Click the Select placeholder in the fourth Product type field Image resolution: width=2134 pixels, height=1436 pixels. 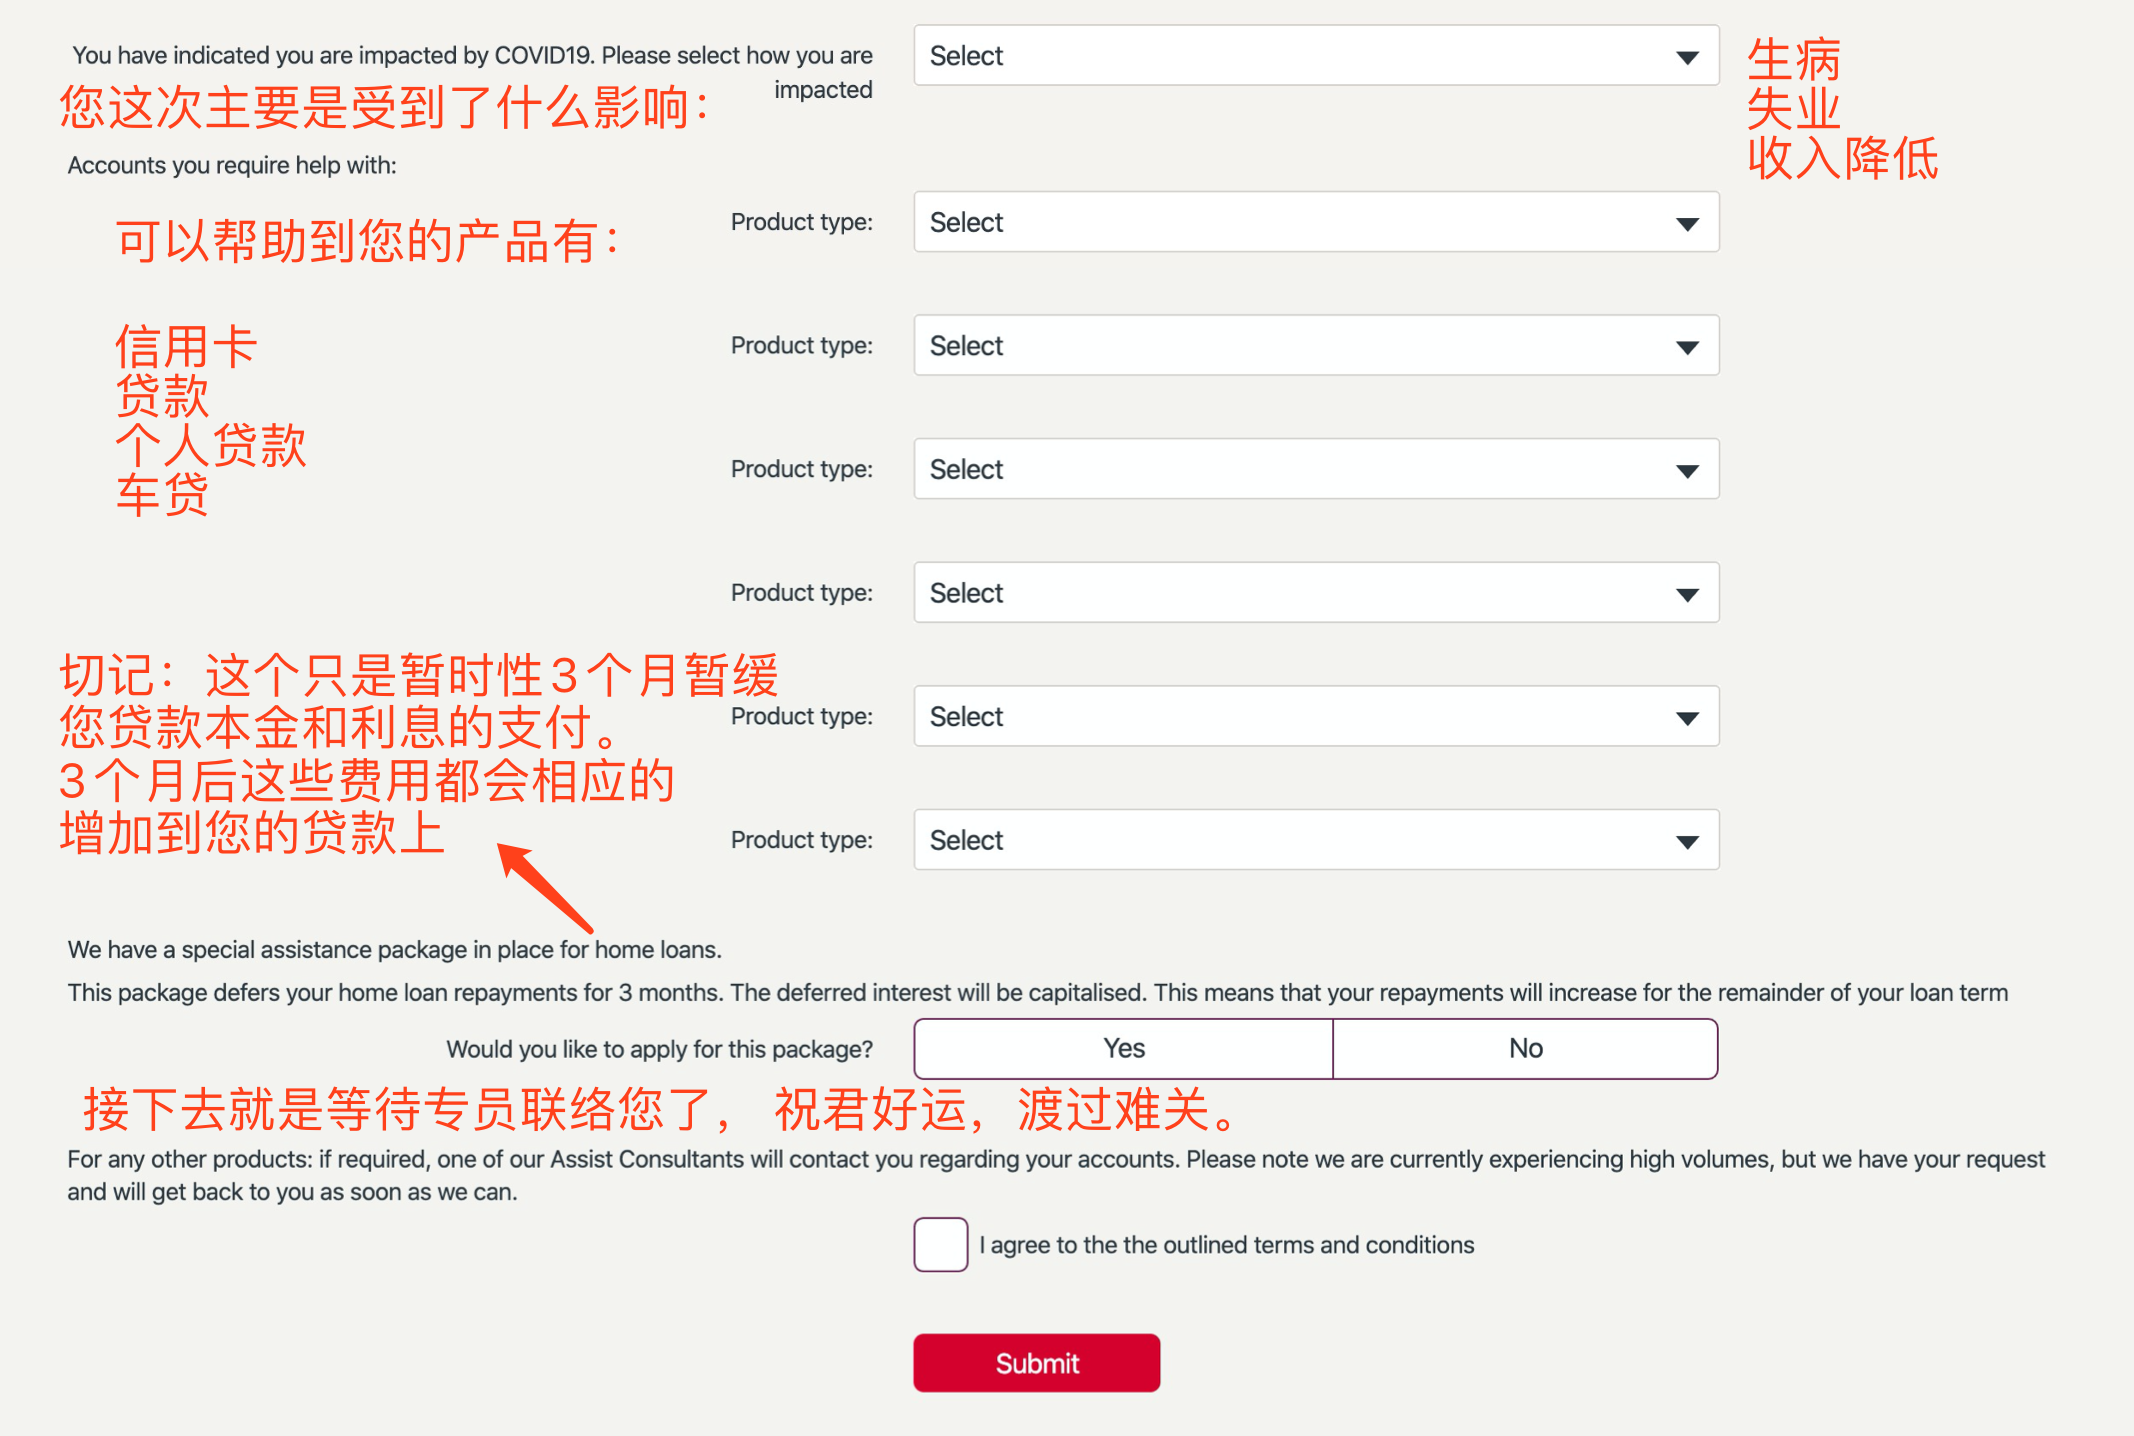point(965,592)
